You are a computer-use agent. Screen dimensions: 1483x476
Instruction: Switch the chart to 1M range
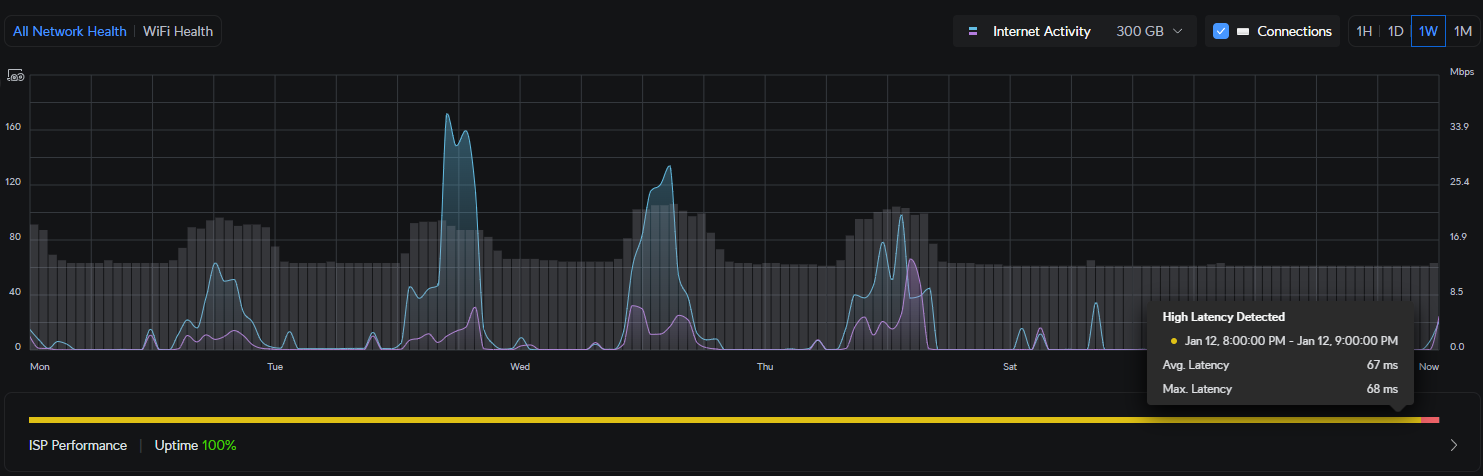click(1461, 31)
